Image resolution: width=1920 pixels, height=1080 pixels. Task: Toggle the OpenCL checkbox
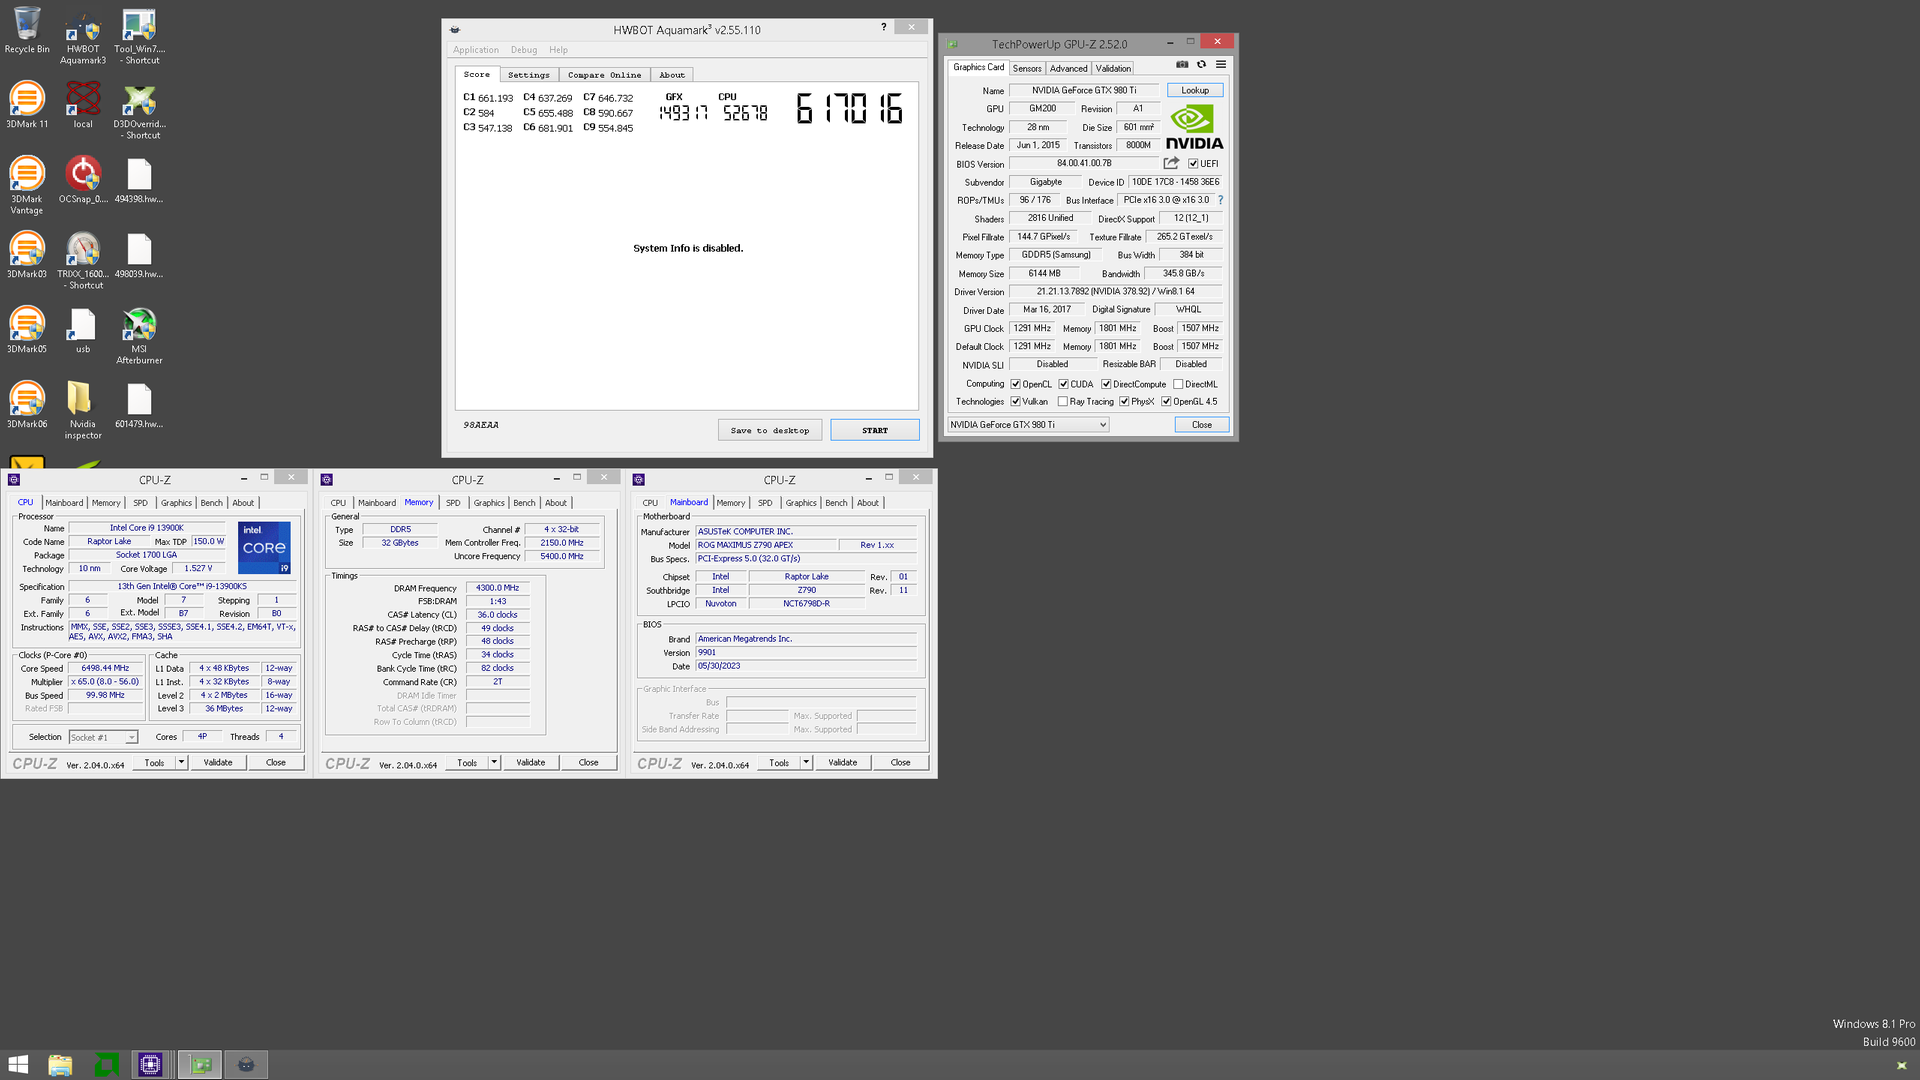pos(1015,384)
